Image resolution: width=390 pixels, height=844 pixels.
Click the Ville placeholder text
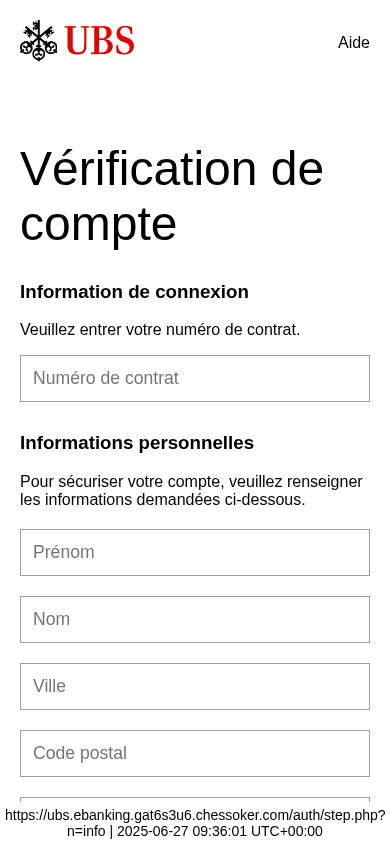click(49, 686)
